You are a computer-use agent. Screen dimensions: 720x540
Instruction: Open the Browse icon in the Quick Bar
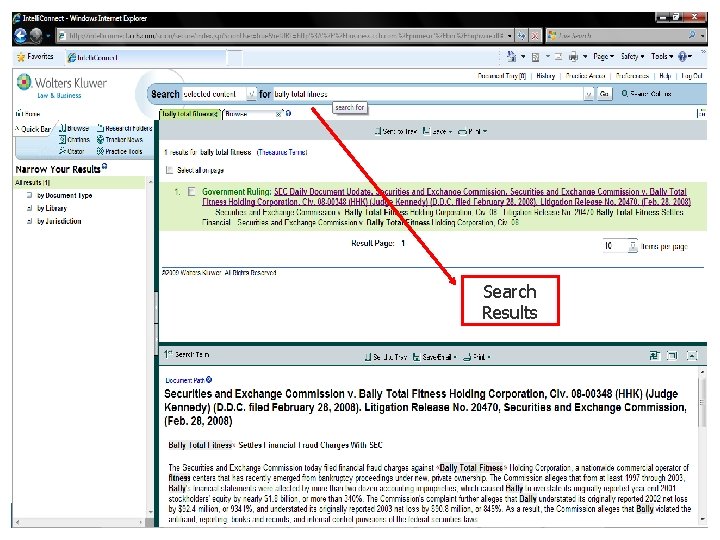tap(74, 128)
